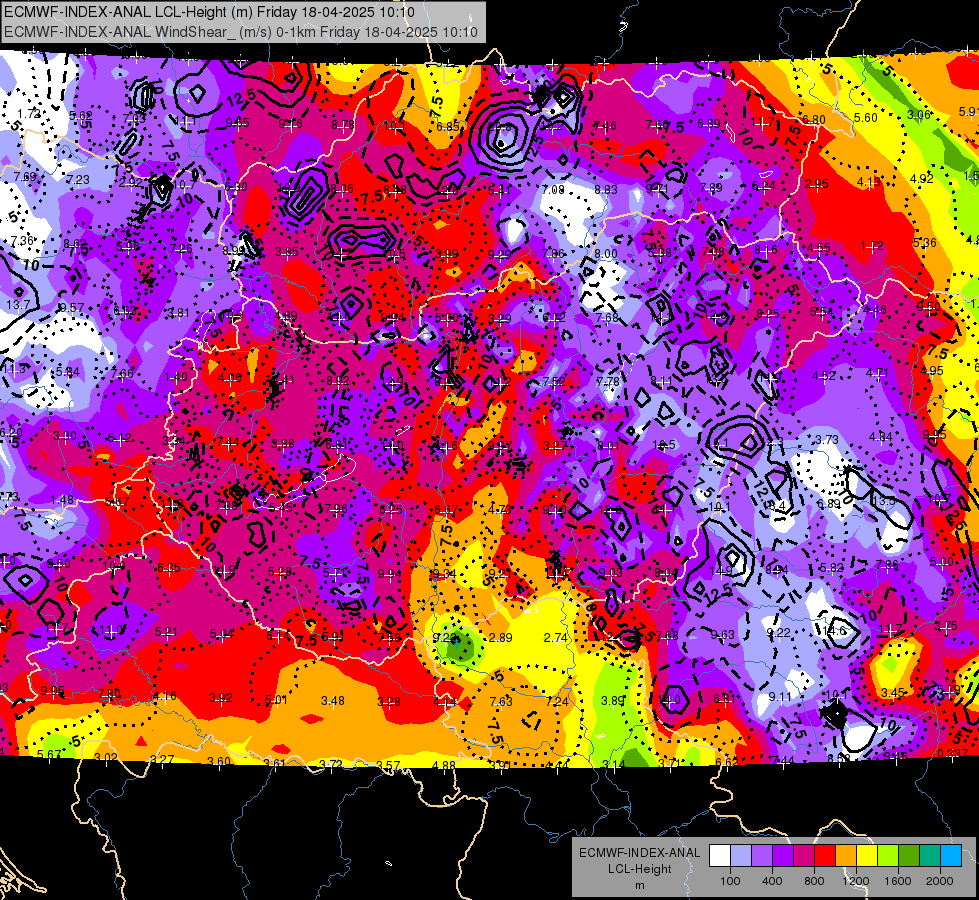Screen dimensions: 979x900
Task: Click the 3.02 value at the bottom edge
Action: click(x=106, y=758)
